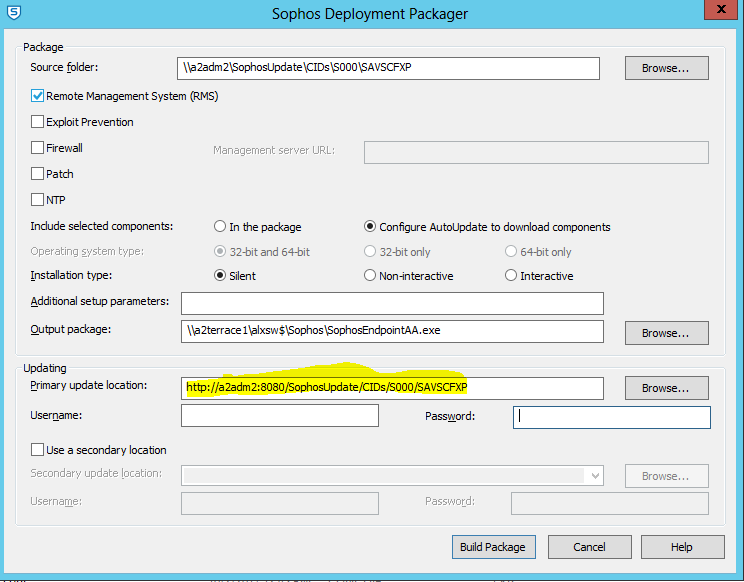Click the 'Operating system type:' label
Viewport: 744px width, 582px height.
pos(87,251)
